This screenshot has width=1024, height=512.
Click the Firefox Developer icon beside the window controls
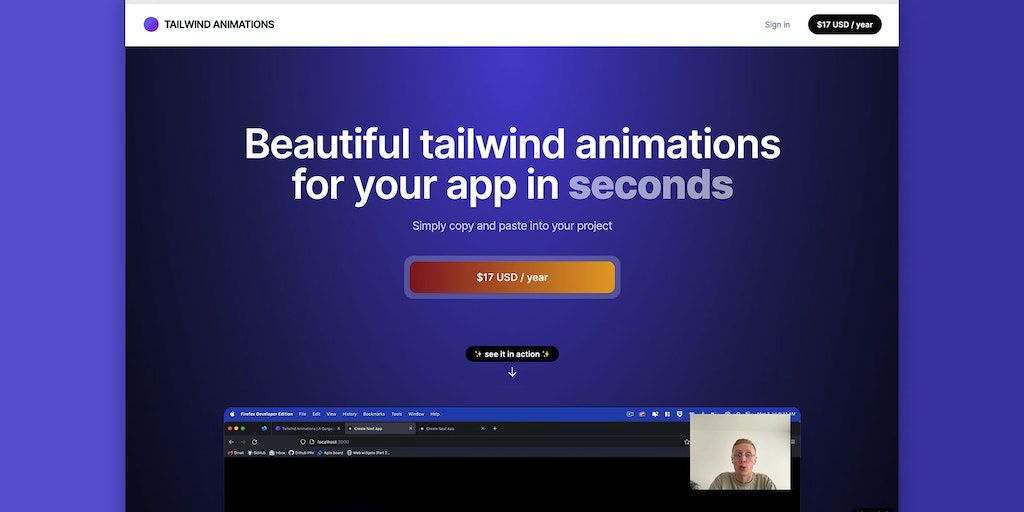click(264, 428)
